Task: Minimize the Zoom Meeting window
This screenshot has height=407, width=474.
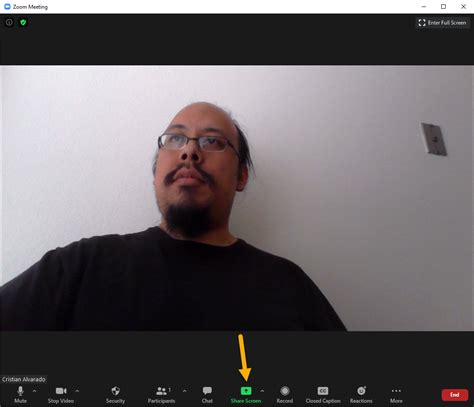Action: (424, 6)
